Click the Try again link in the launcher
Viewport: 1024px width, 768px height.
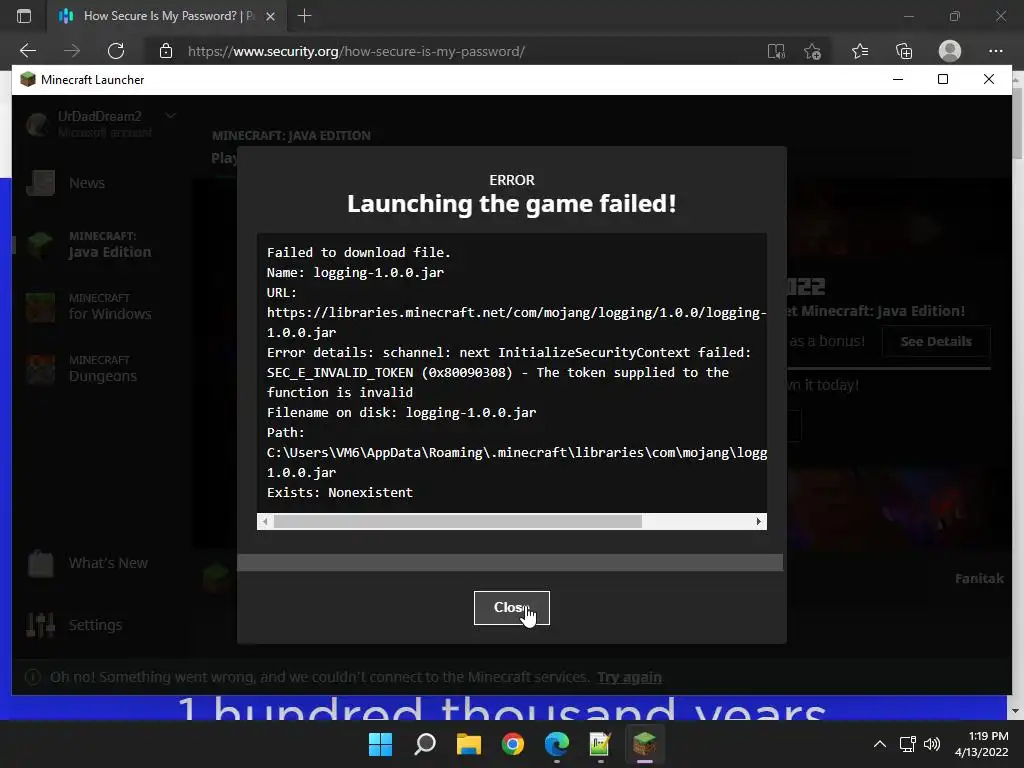click(629, 677)
